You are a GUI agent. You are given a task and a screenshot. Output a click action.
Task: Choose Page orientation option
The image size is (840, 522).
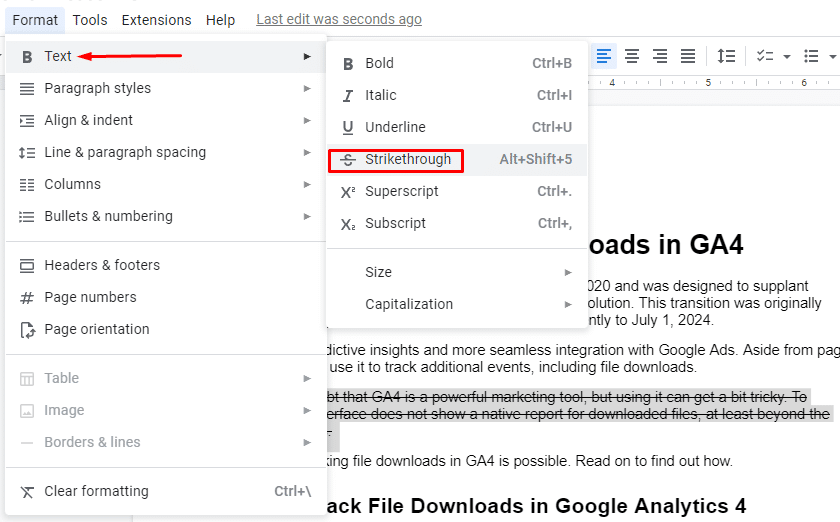(x=166, y=330)
